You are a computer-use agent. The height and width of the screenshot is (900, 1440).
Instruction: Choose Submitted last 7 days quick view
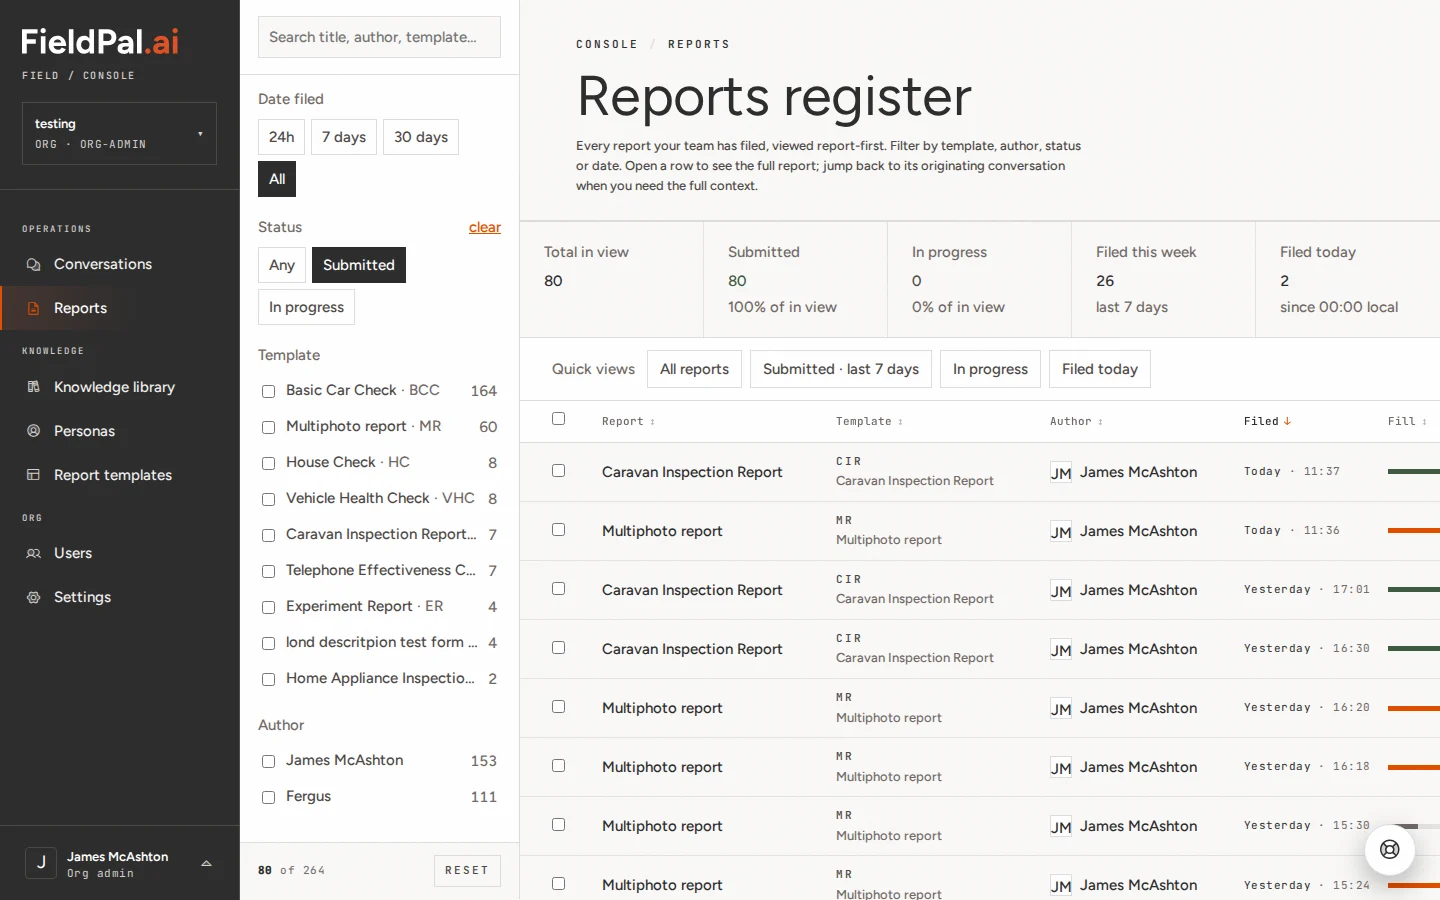(841, 369)
